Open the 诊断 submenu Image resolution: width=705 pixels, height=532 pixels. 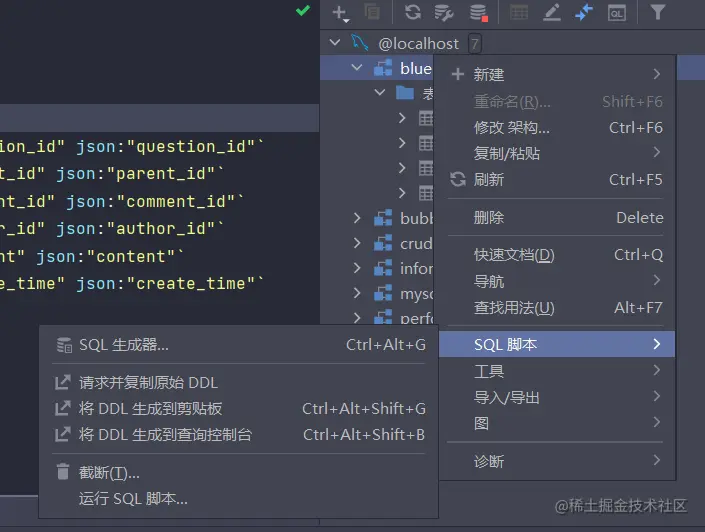point(557,461)
